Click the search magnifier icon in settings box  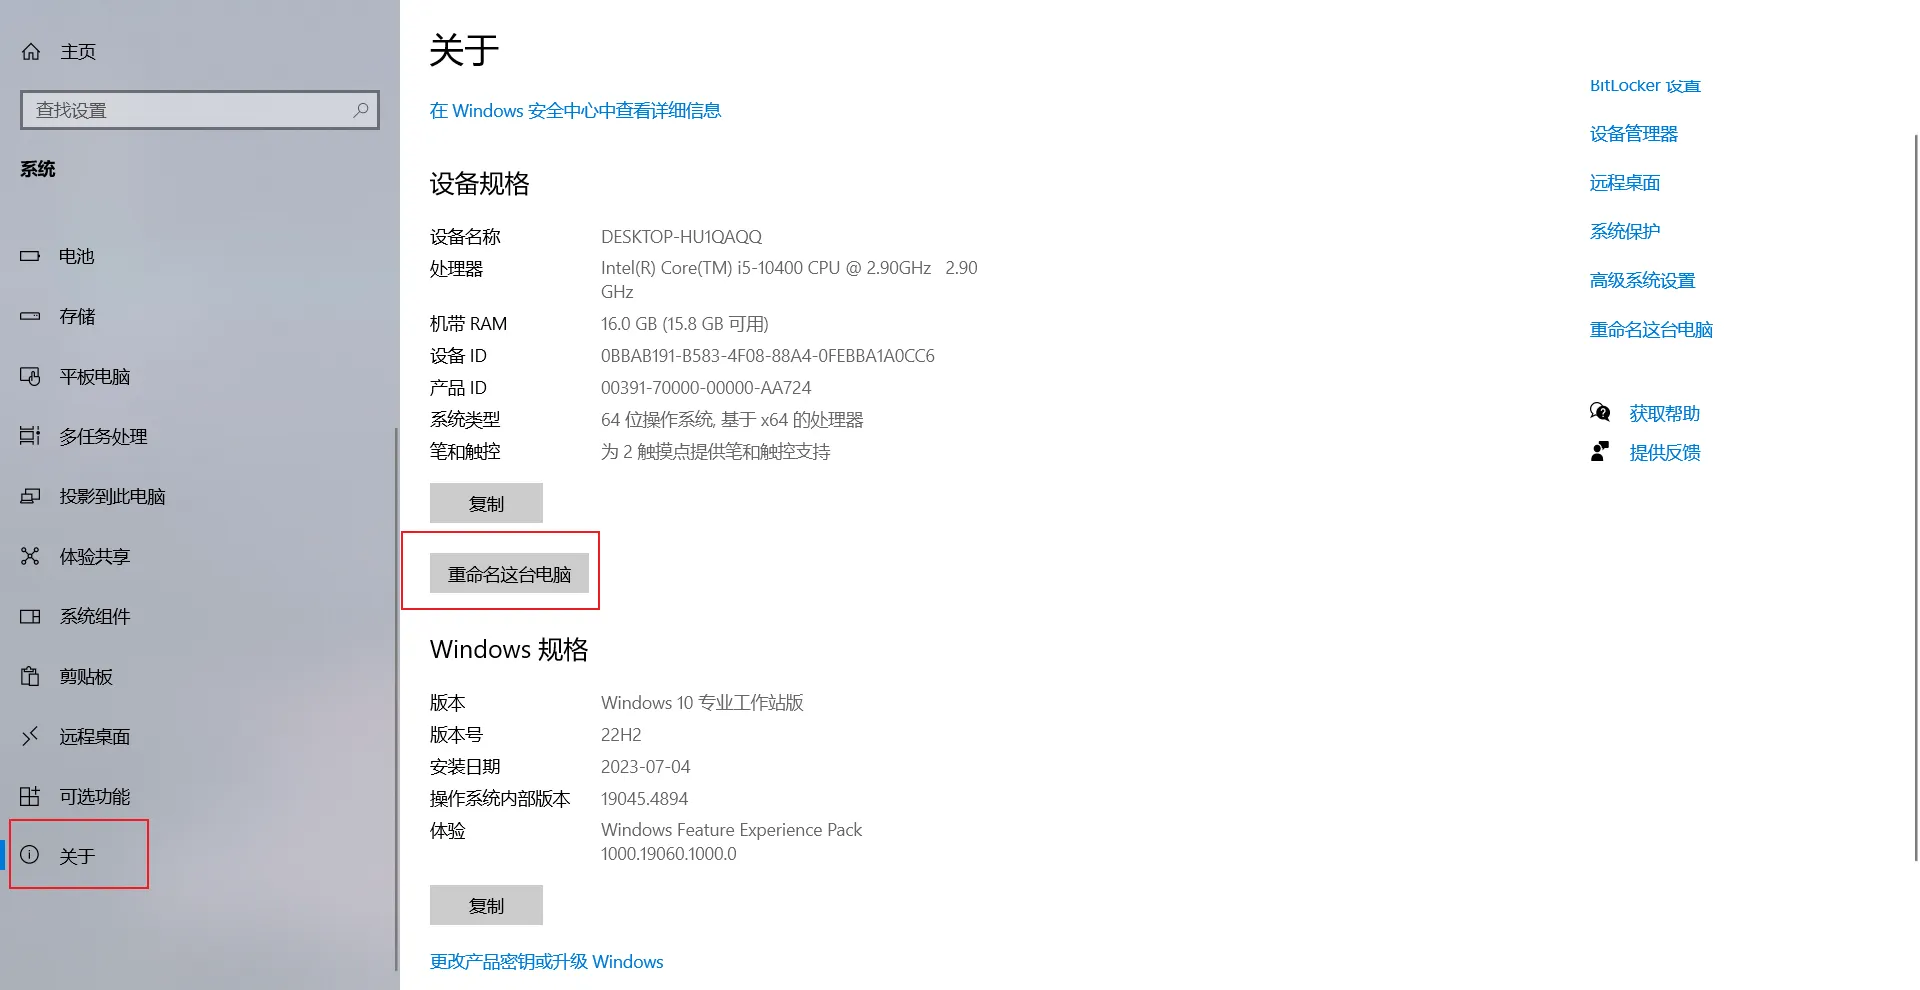coord(361,110)
